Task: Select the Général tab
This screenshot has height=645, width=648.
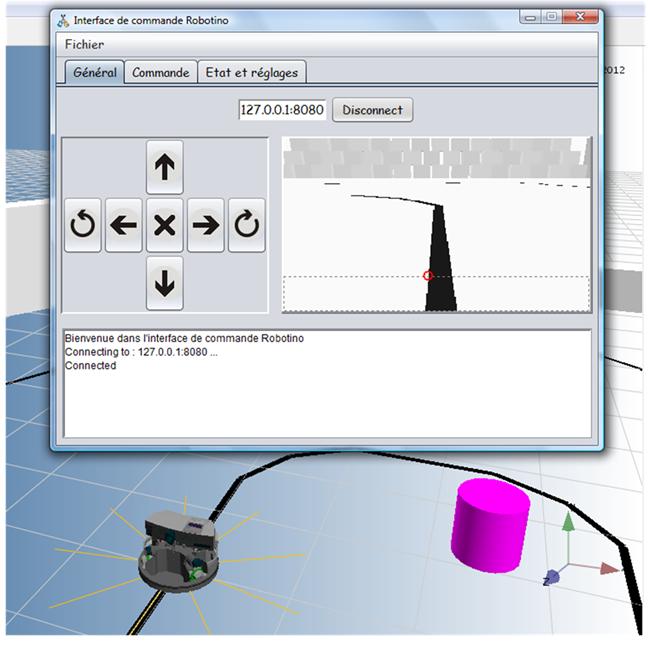Action: 94,72
